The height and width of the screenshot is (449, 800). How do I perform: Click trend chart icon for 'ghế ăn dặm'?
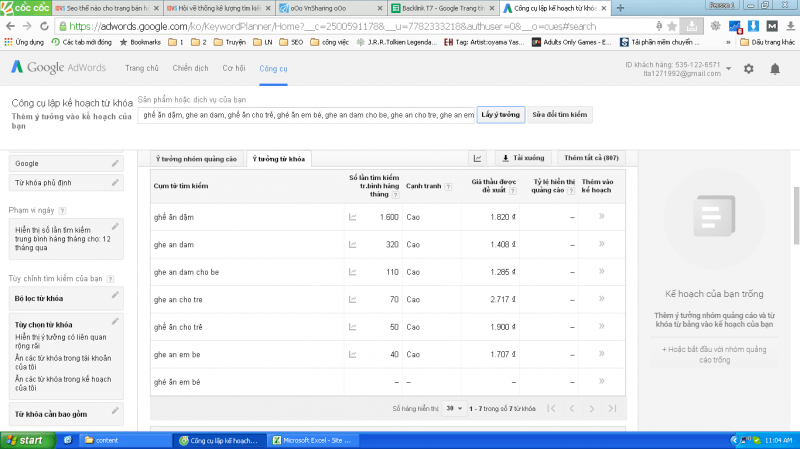point(352,216)
